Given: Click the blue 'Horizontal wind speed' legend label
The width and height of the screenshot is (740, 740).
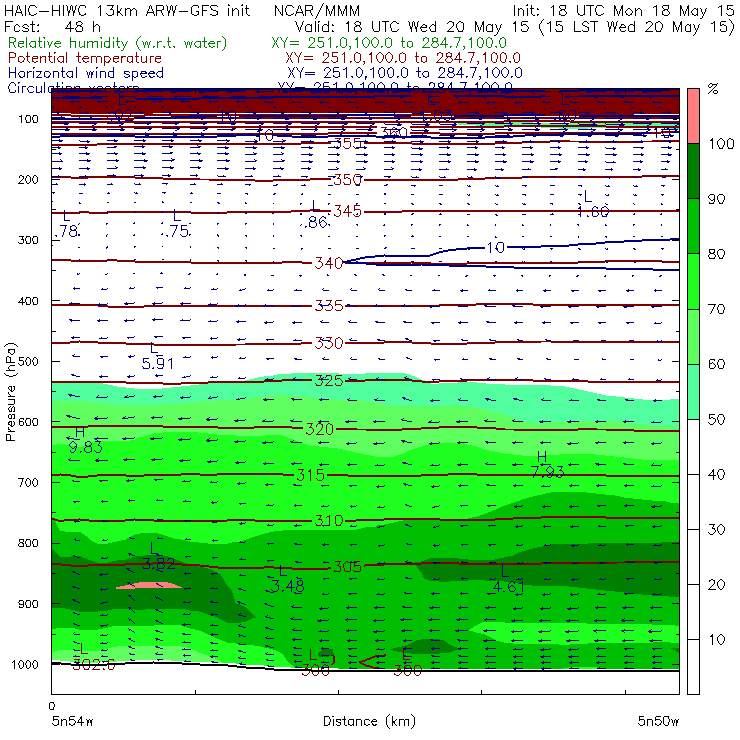Looking at the screenshot, I should [85, 73].
